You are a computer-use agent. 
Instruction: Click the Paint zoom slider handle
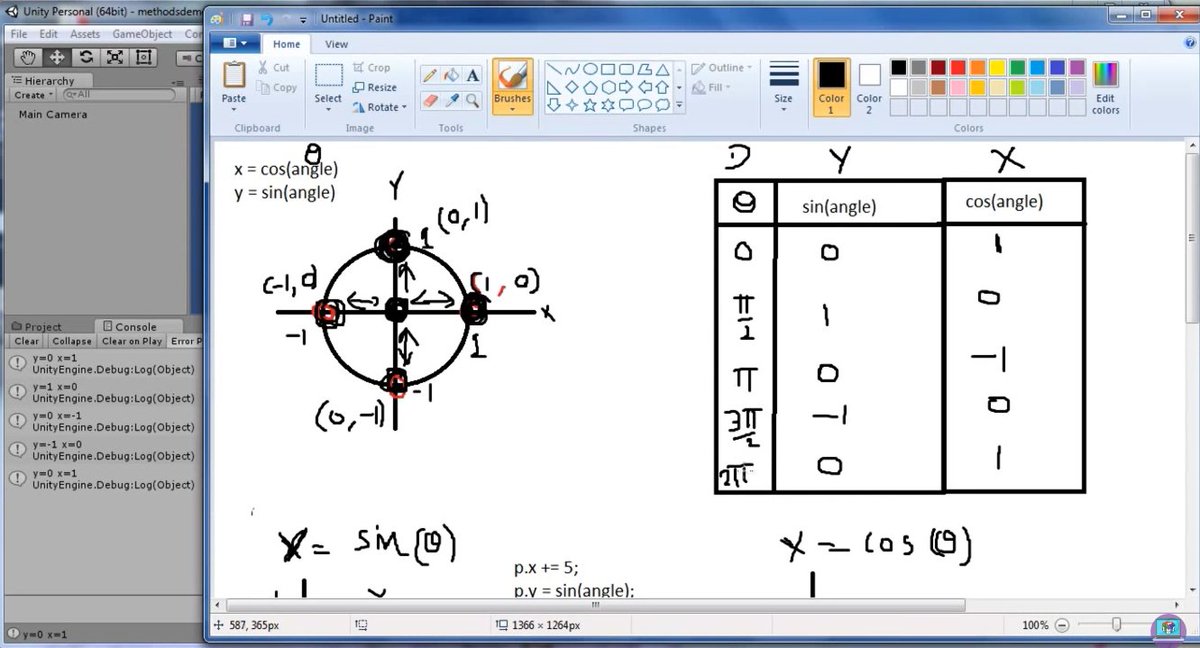[1116, 625]
